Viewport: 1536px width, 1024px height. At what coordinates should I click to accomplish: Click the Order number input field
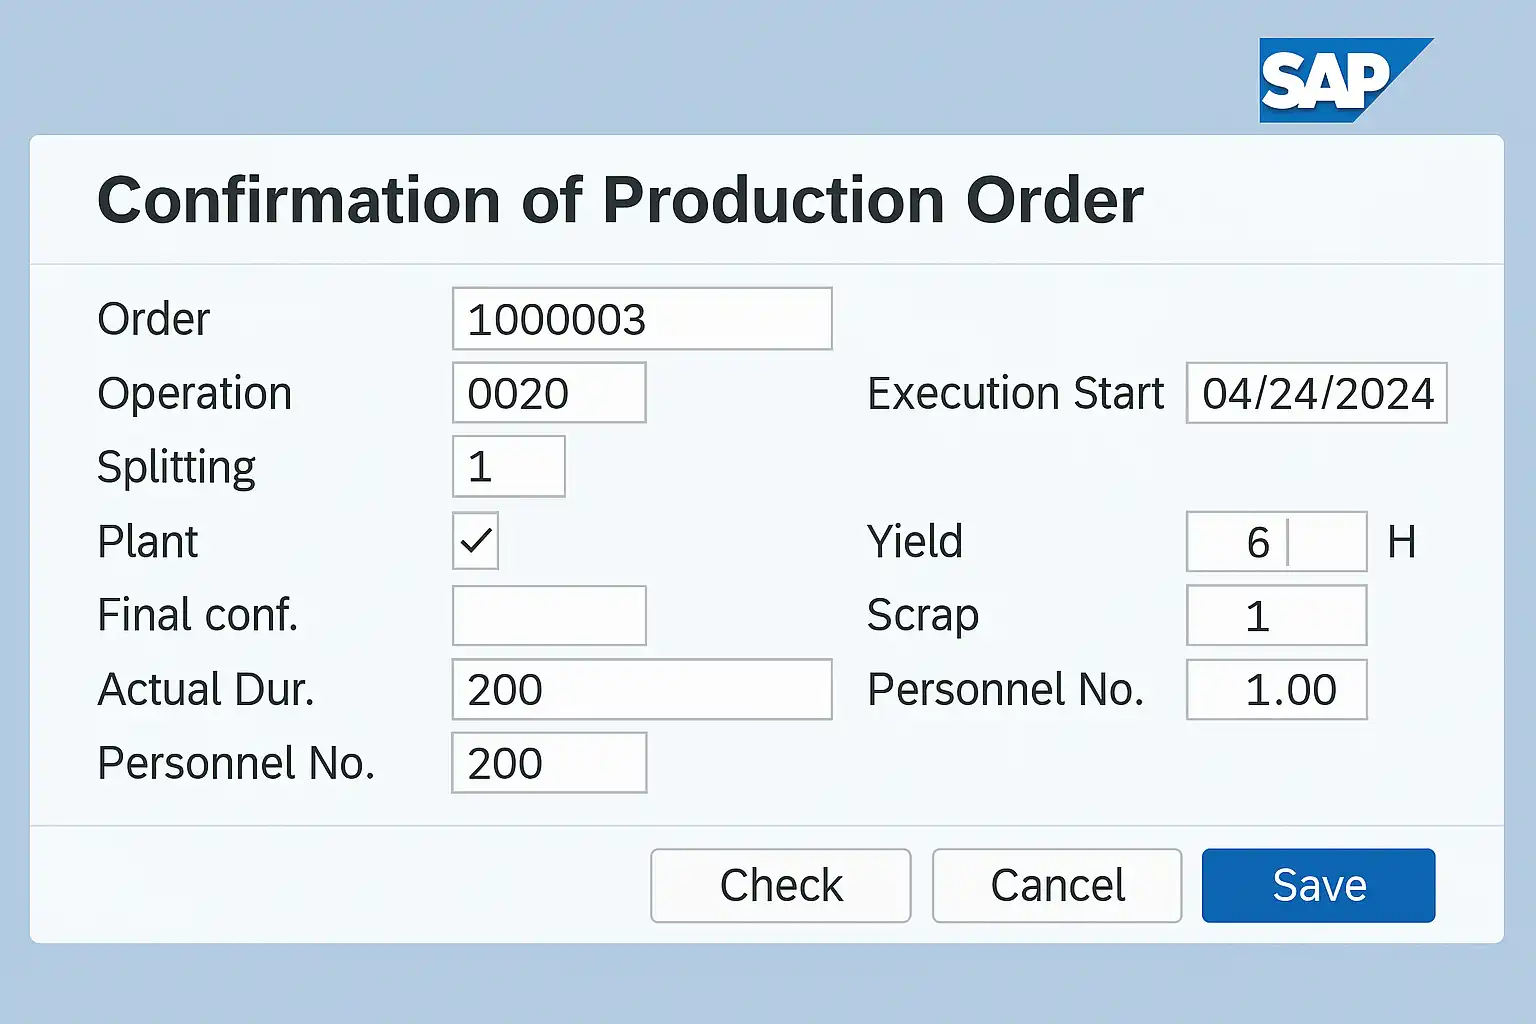(x=641, y=319)
